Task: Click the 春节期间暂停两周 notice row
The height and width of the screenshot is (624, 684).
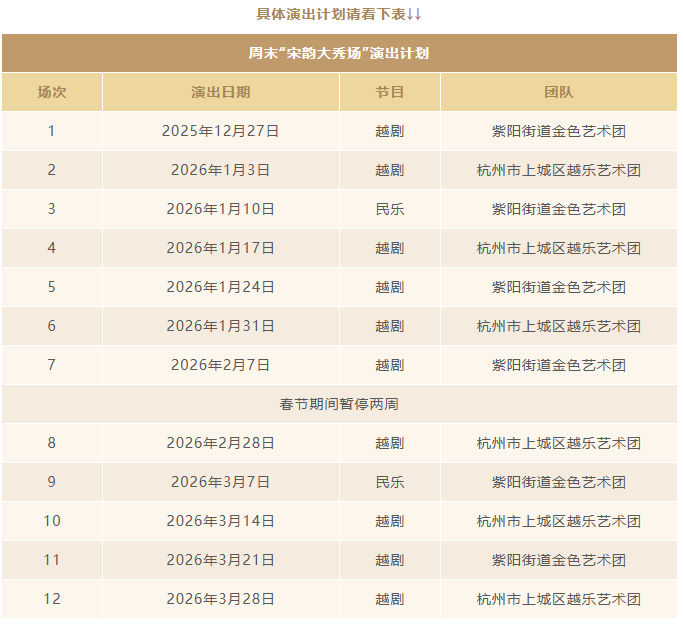Action: [x=339, y=404]
